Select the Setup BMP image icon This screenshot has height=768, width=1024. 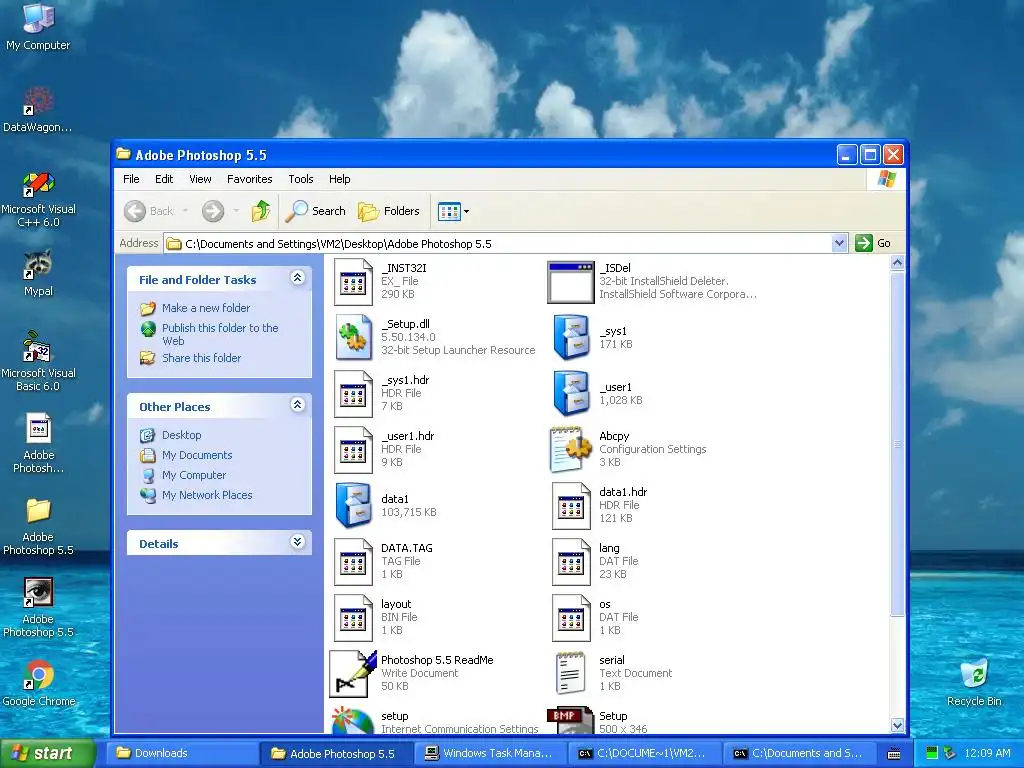[x=570, y=720]
